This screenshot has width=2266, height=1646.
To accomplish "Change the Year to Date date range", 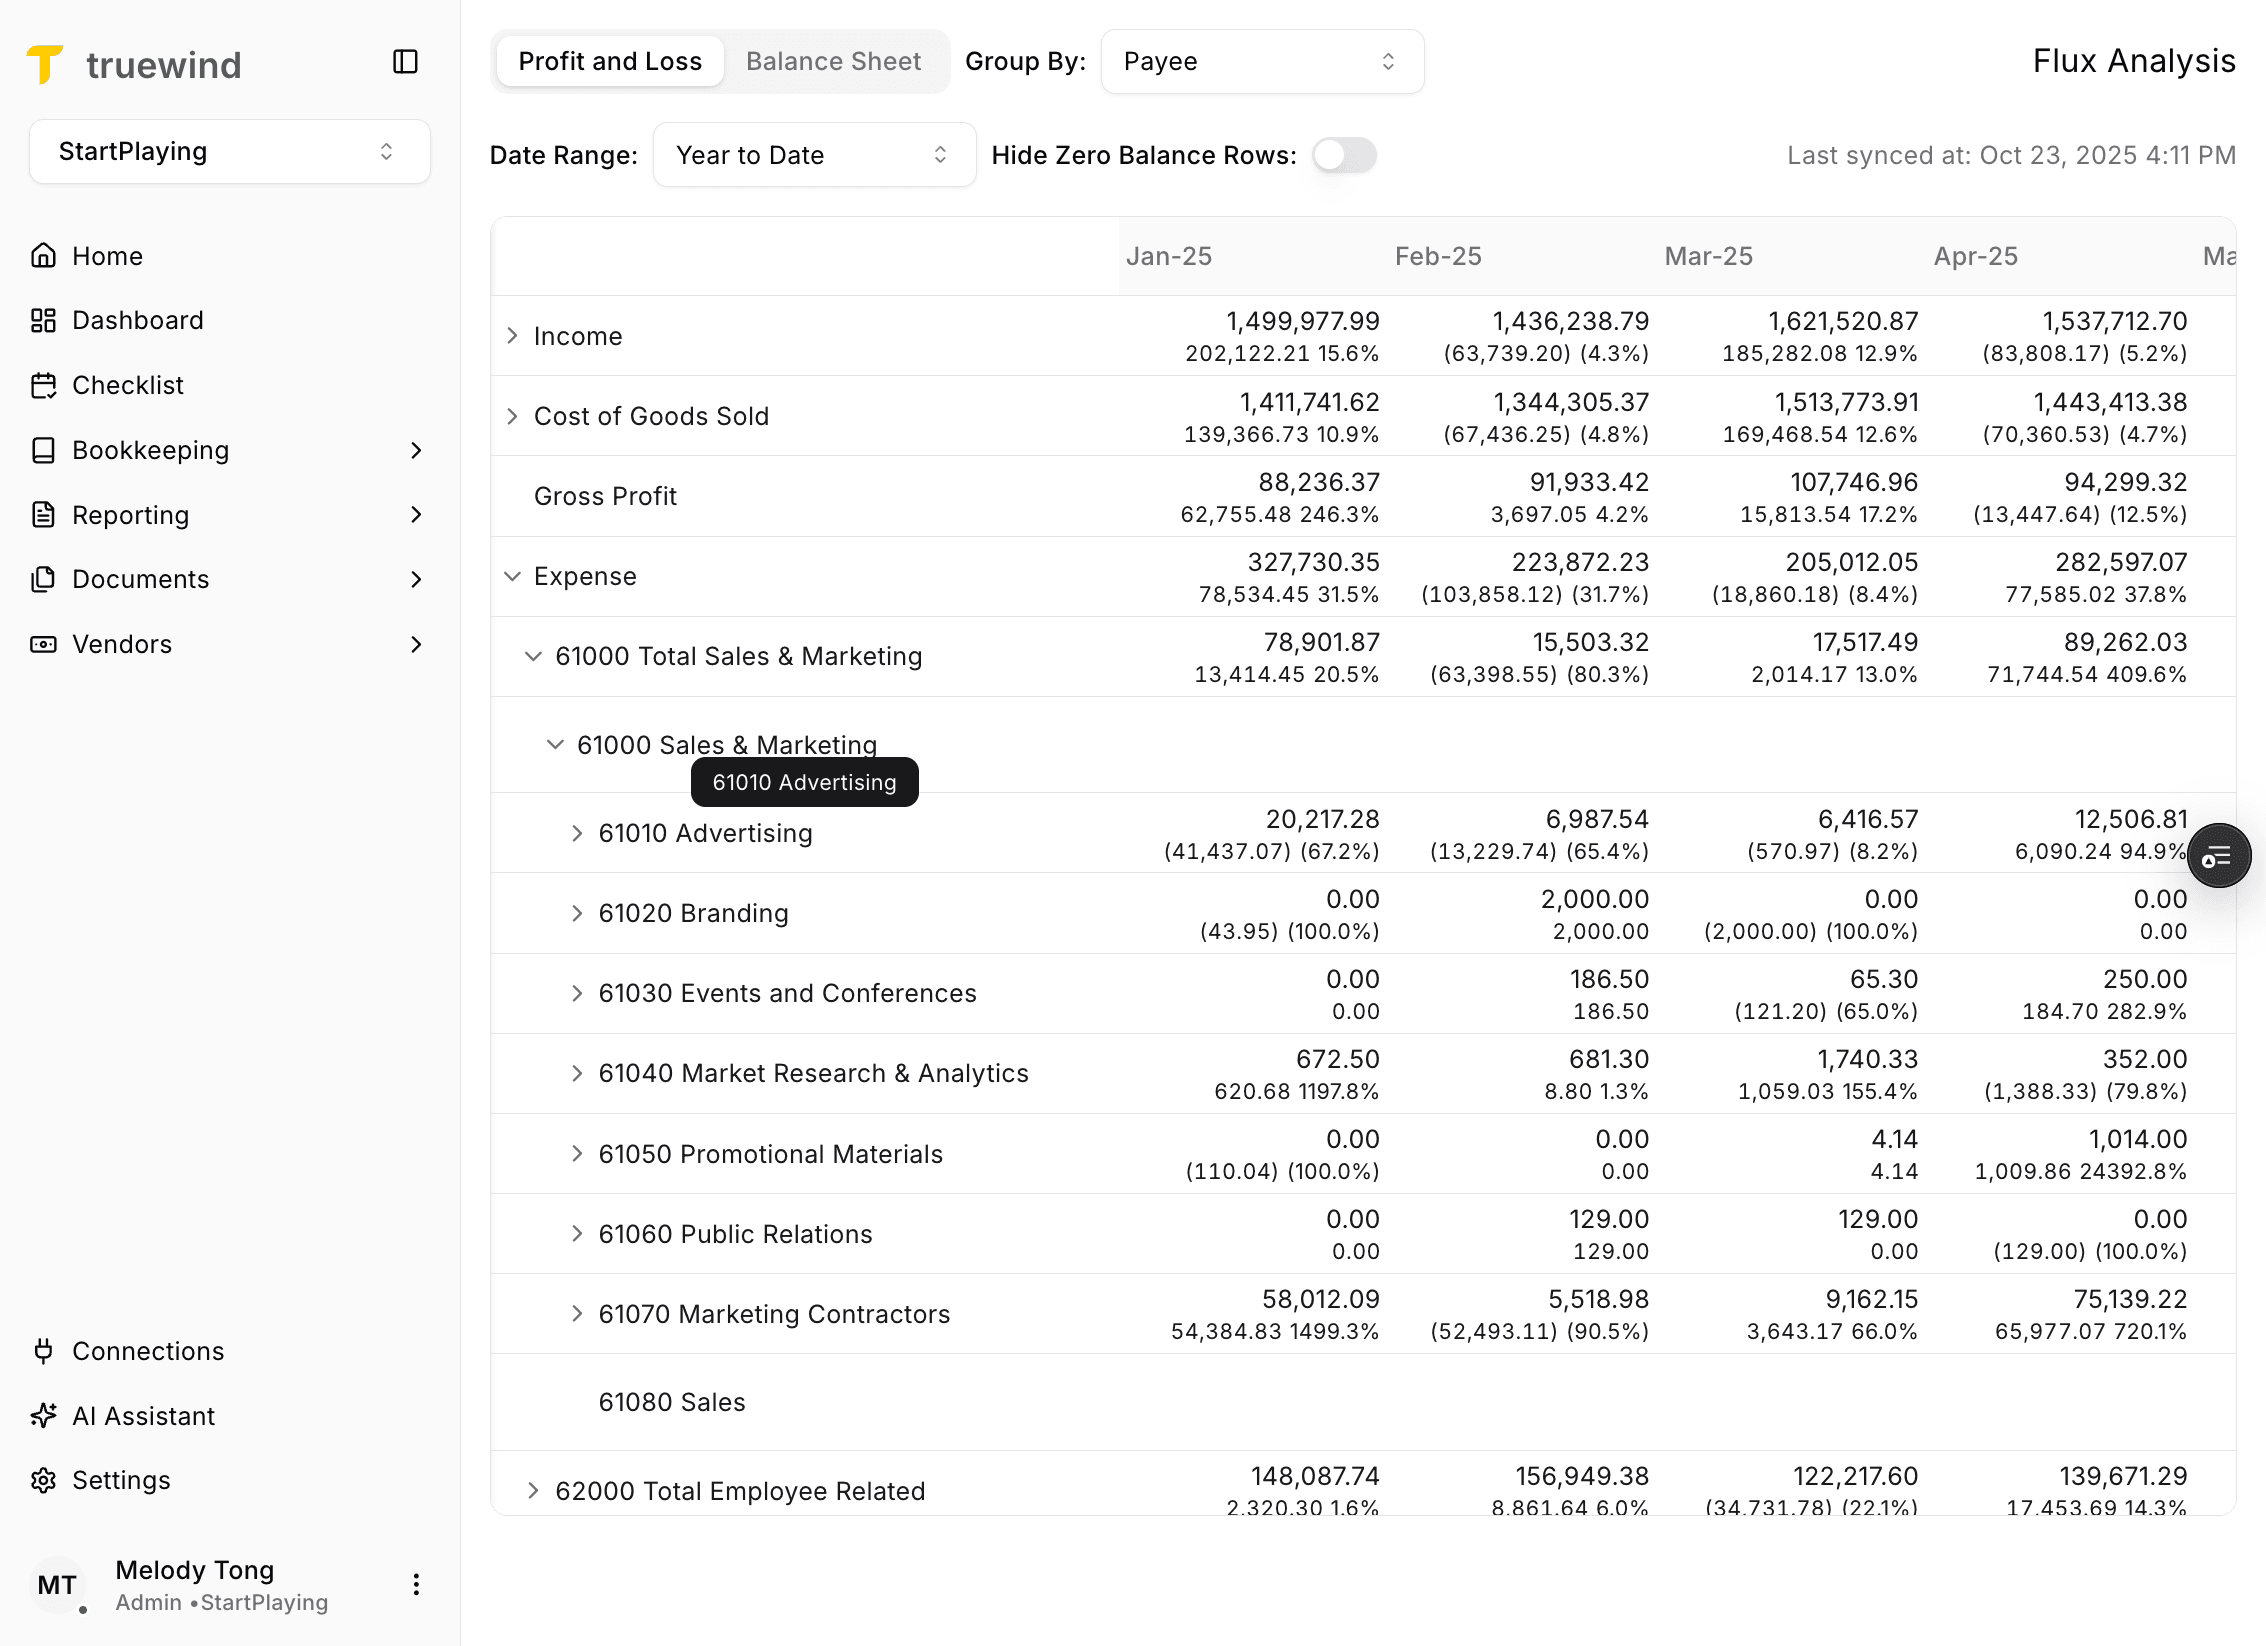I will [x=813, y=154].
